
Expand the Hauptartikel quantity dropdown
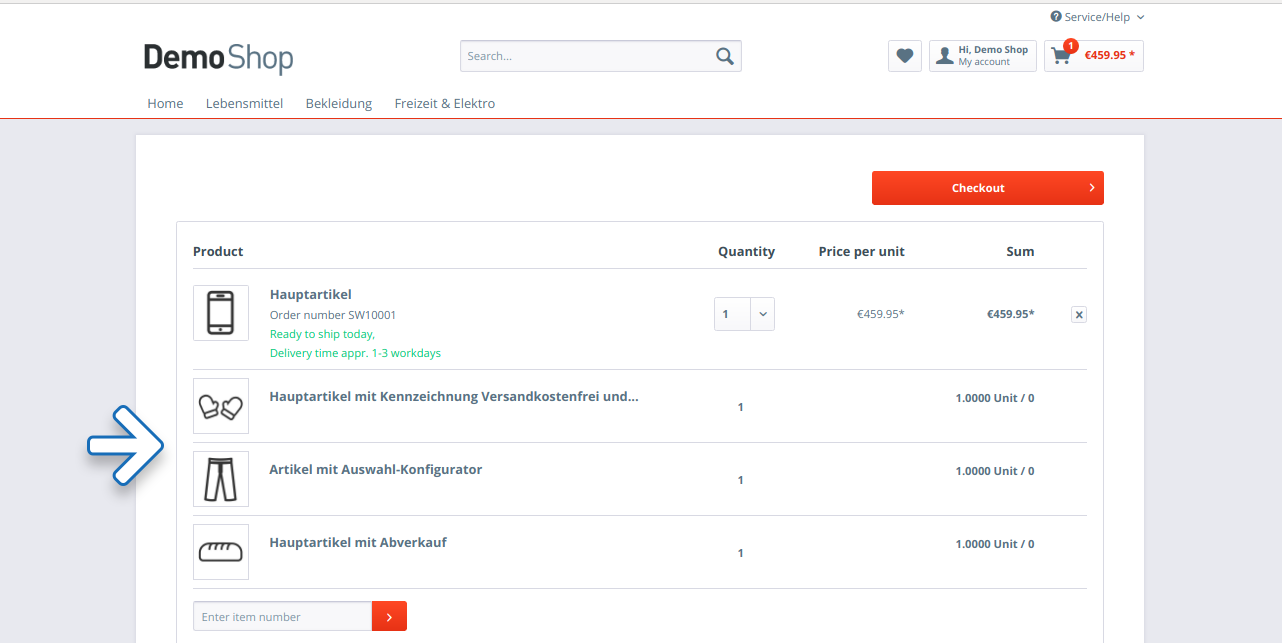coord(762,314)
